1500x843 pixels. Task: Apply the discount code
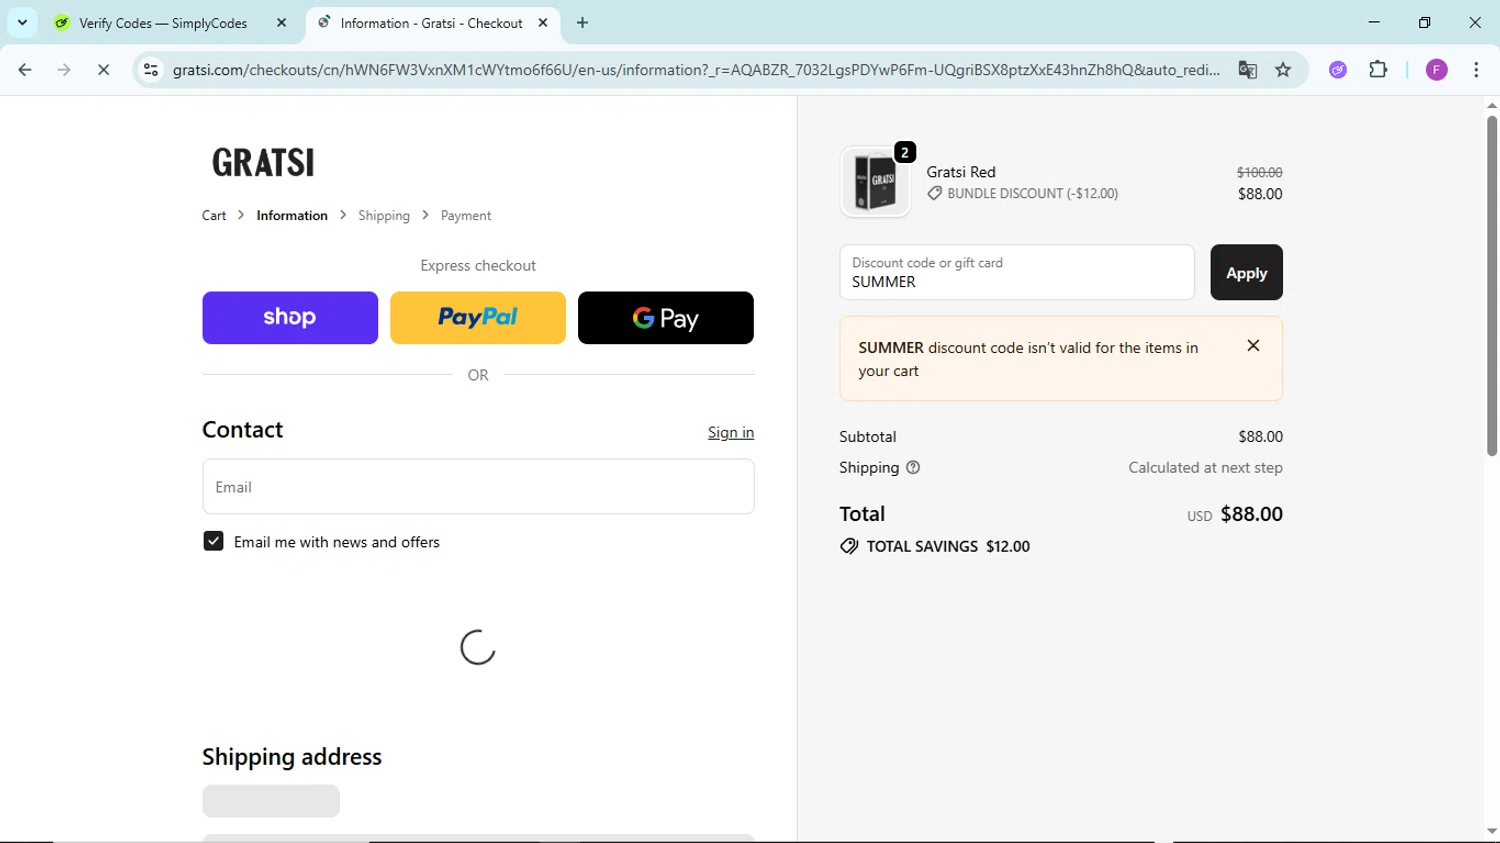point(1246,273)
